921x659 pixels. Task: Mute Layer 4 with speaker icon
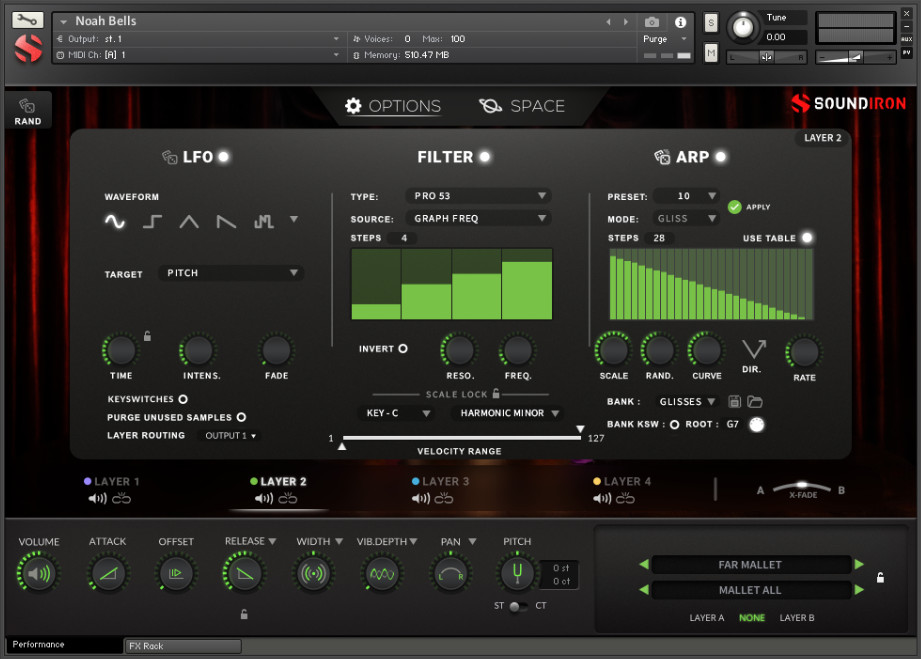pos(602,499)
